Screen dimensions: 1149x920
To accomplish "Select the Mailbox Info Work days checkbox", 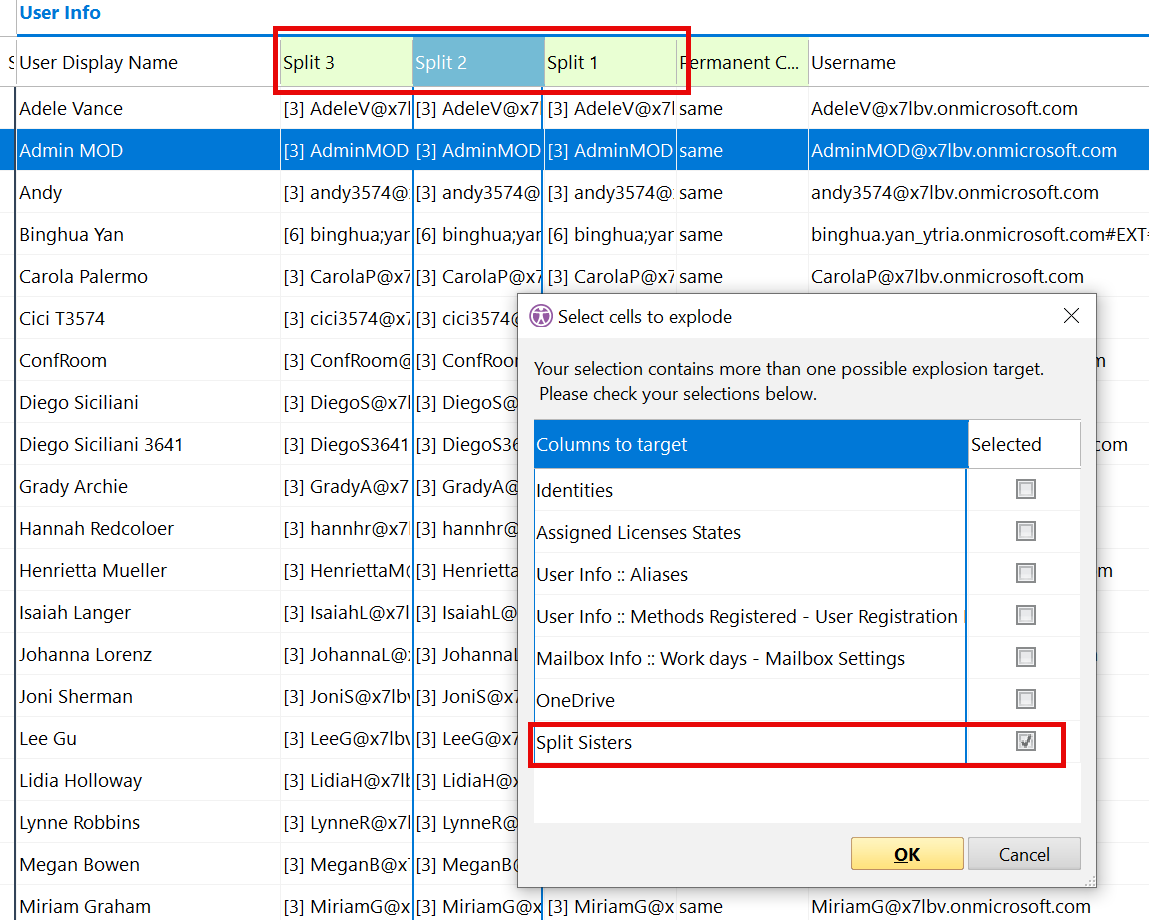I will 1025,657.
